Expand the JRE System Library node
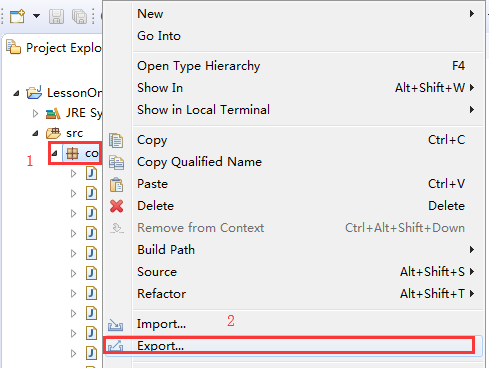489x368 pixels. coord(35,114)
